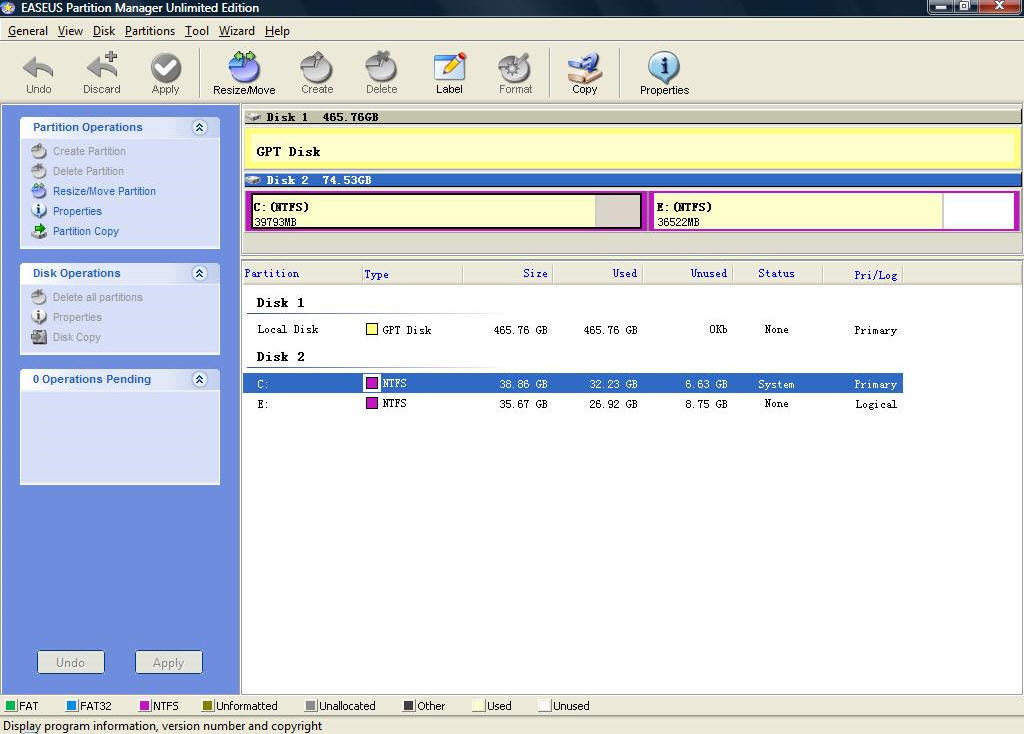Select the GPT Disk bar
1024x734 pixels.
point(632,148)
